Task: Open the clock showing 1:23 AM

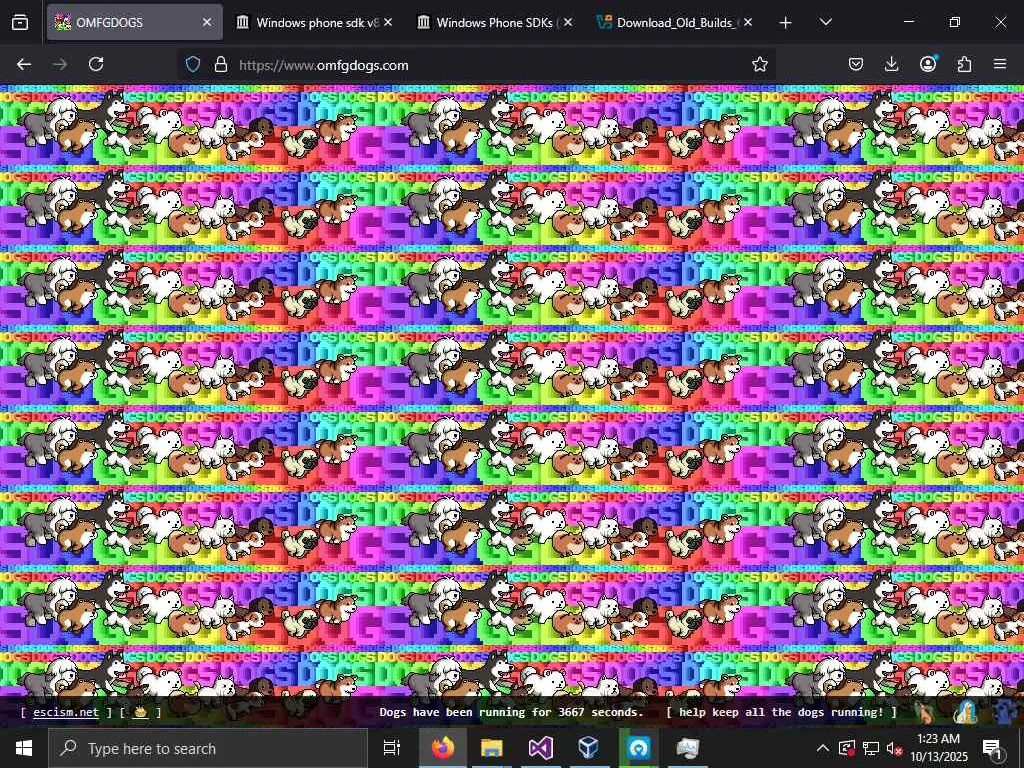Action: pyautogui.click(x=939, y=748)
